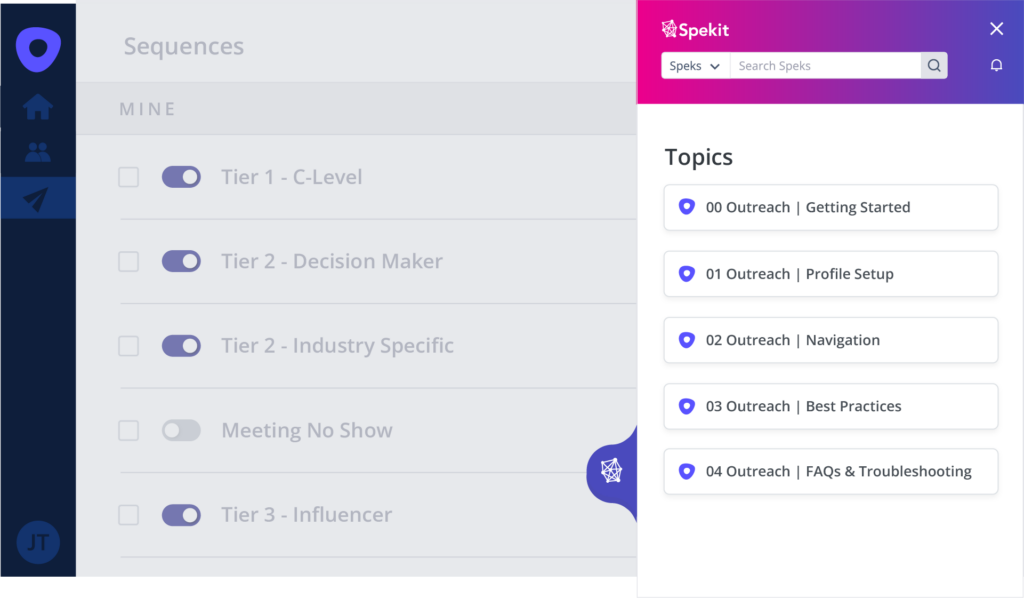Turn off the Tier 3 - Influencer toggle
The height and width of the screenshot is (598, 1024).
pyautogui.click(x=181, y=515)
